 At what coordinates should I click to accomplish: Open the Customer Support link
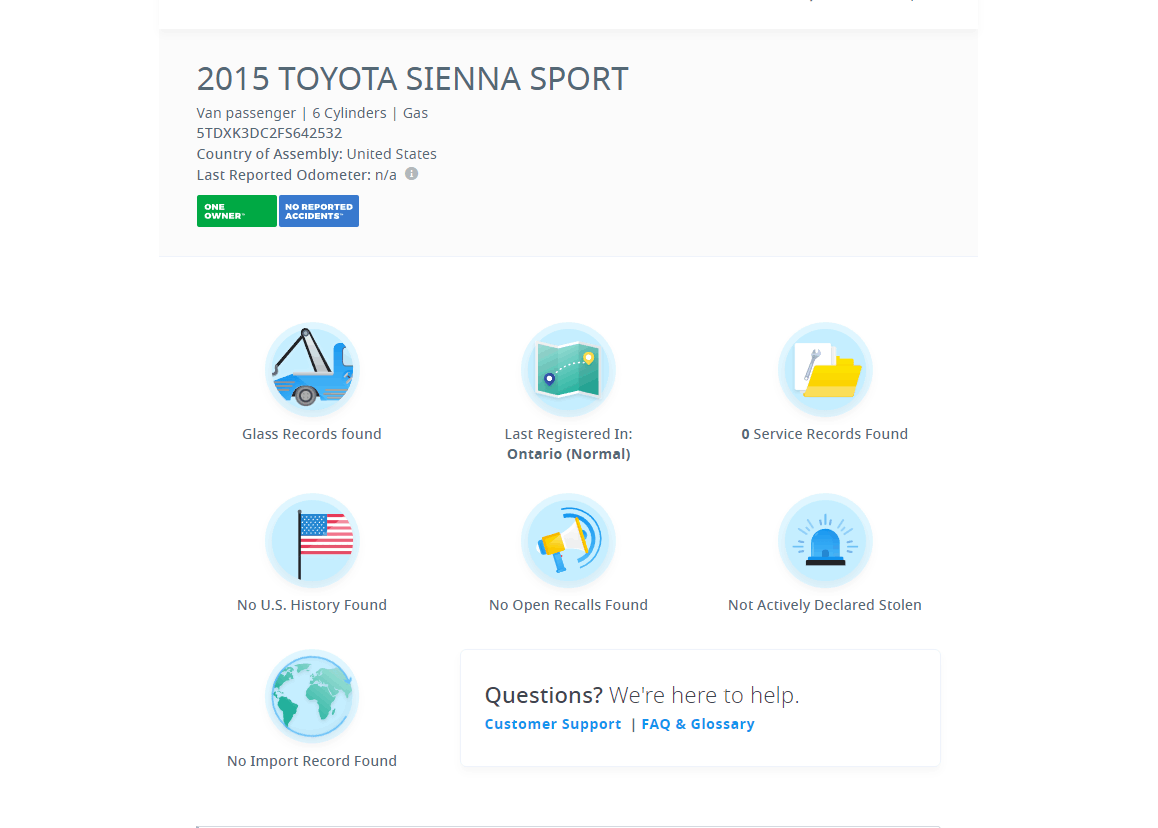tap(553, 724)
